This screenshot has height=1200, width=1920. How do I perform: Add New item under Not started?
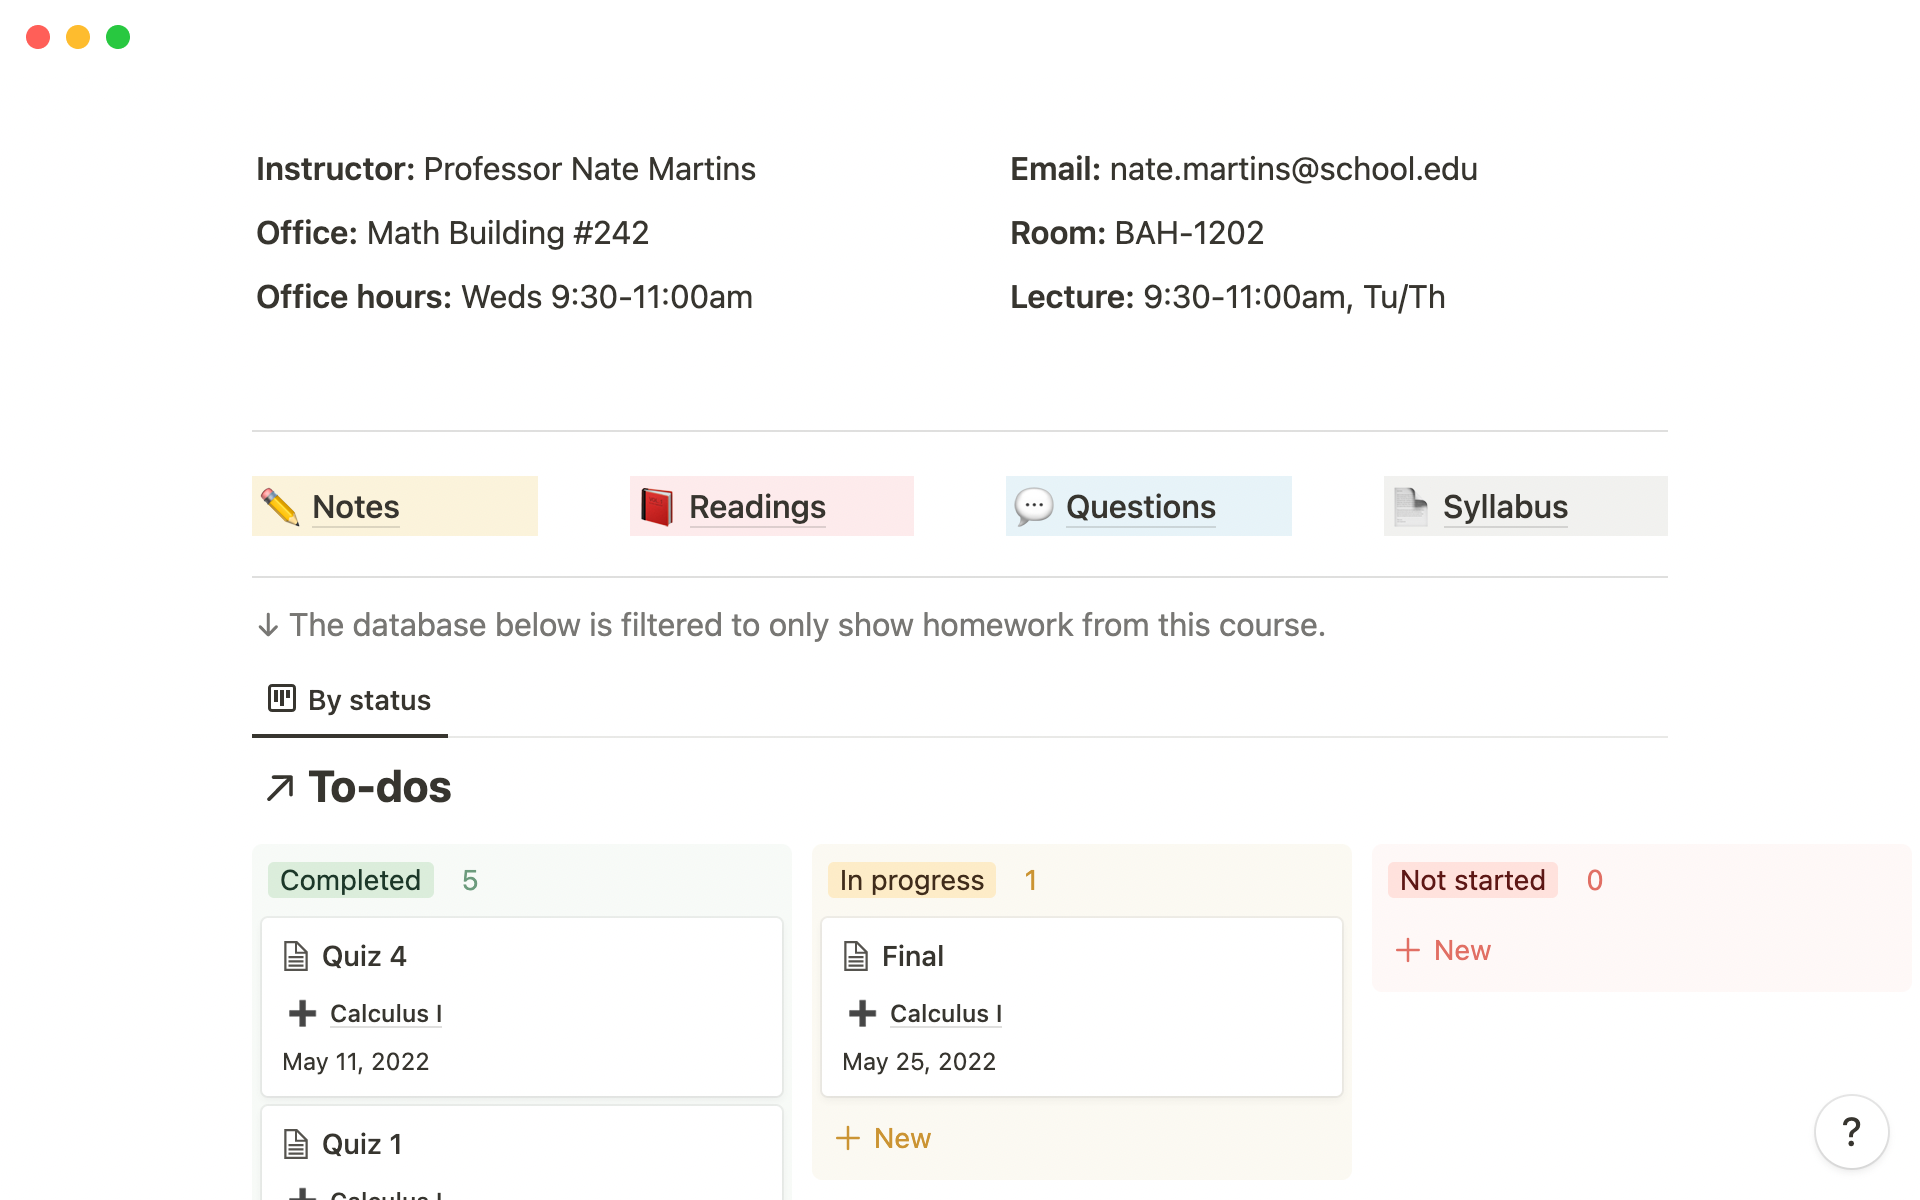[1443, 950]
